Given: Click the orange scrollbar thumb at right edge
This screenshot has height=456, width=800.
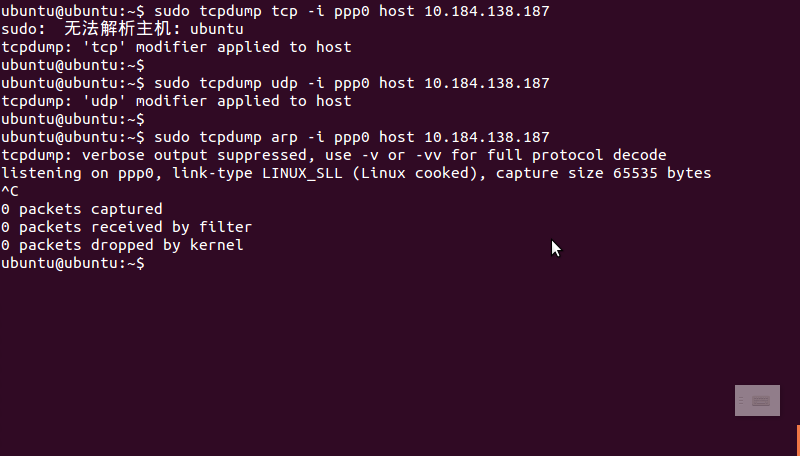Looking at the screenshot, I should [798, 440].
